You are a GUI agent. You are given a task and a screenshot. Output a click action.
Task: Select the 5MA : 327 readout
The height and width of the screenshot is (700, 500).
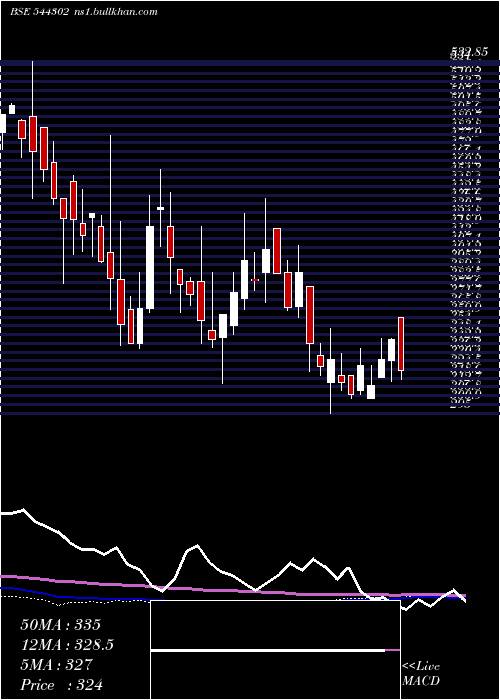pos(56,665)
